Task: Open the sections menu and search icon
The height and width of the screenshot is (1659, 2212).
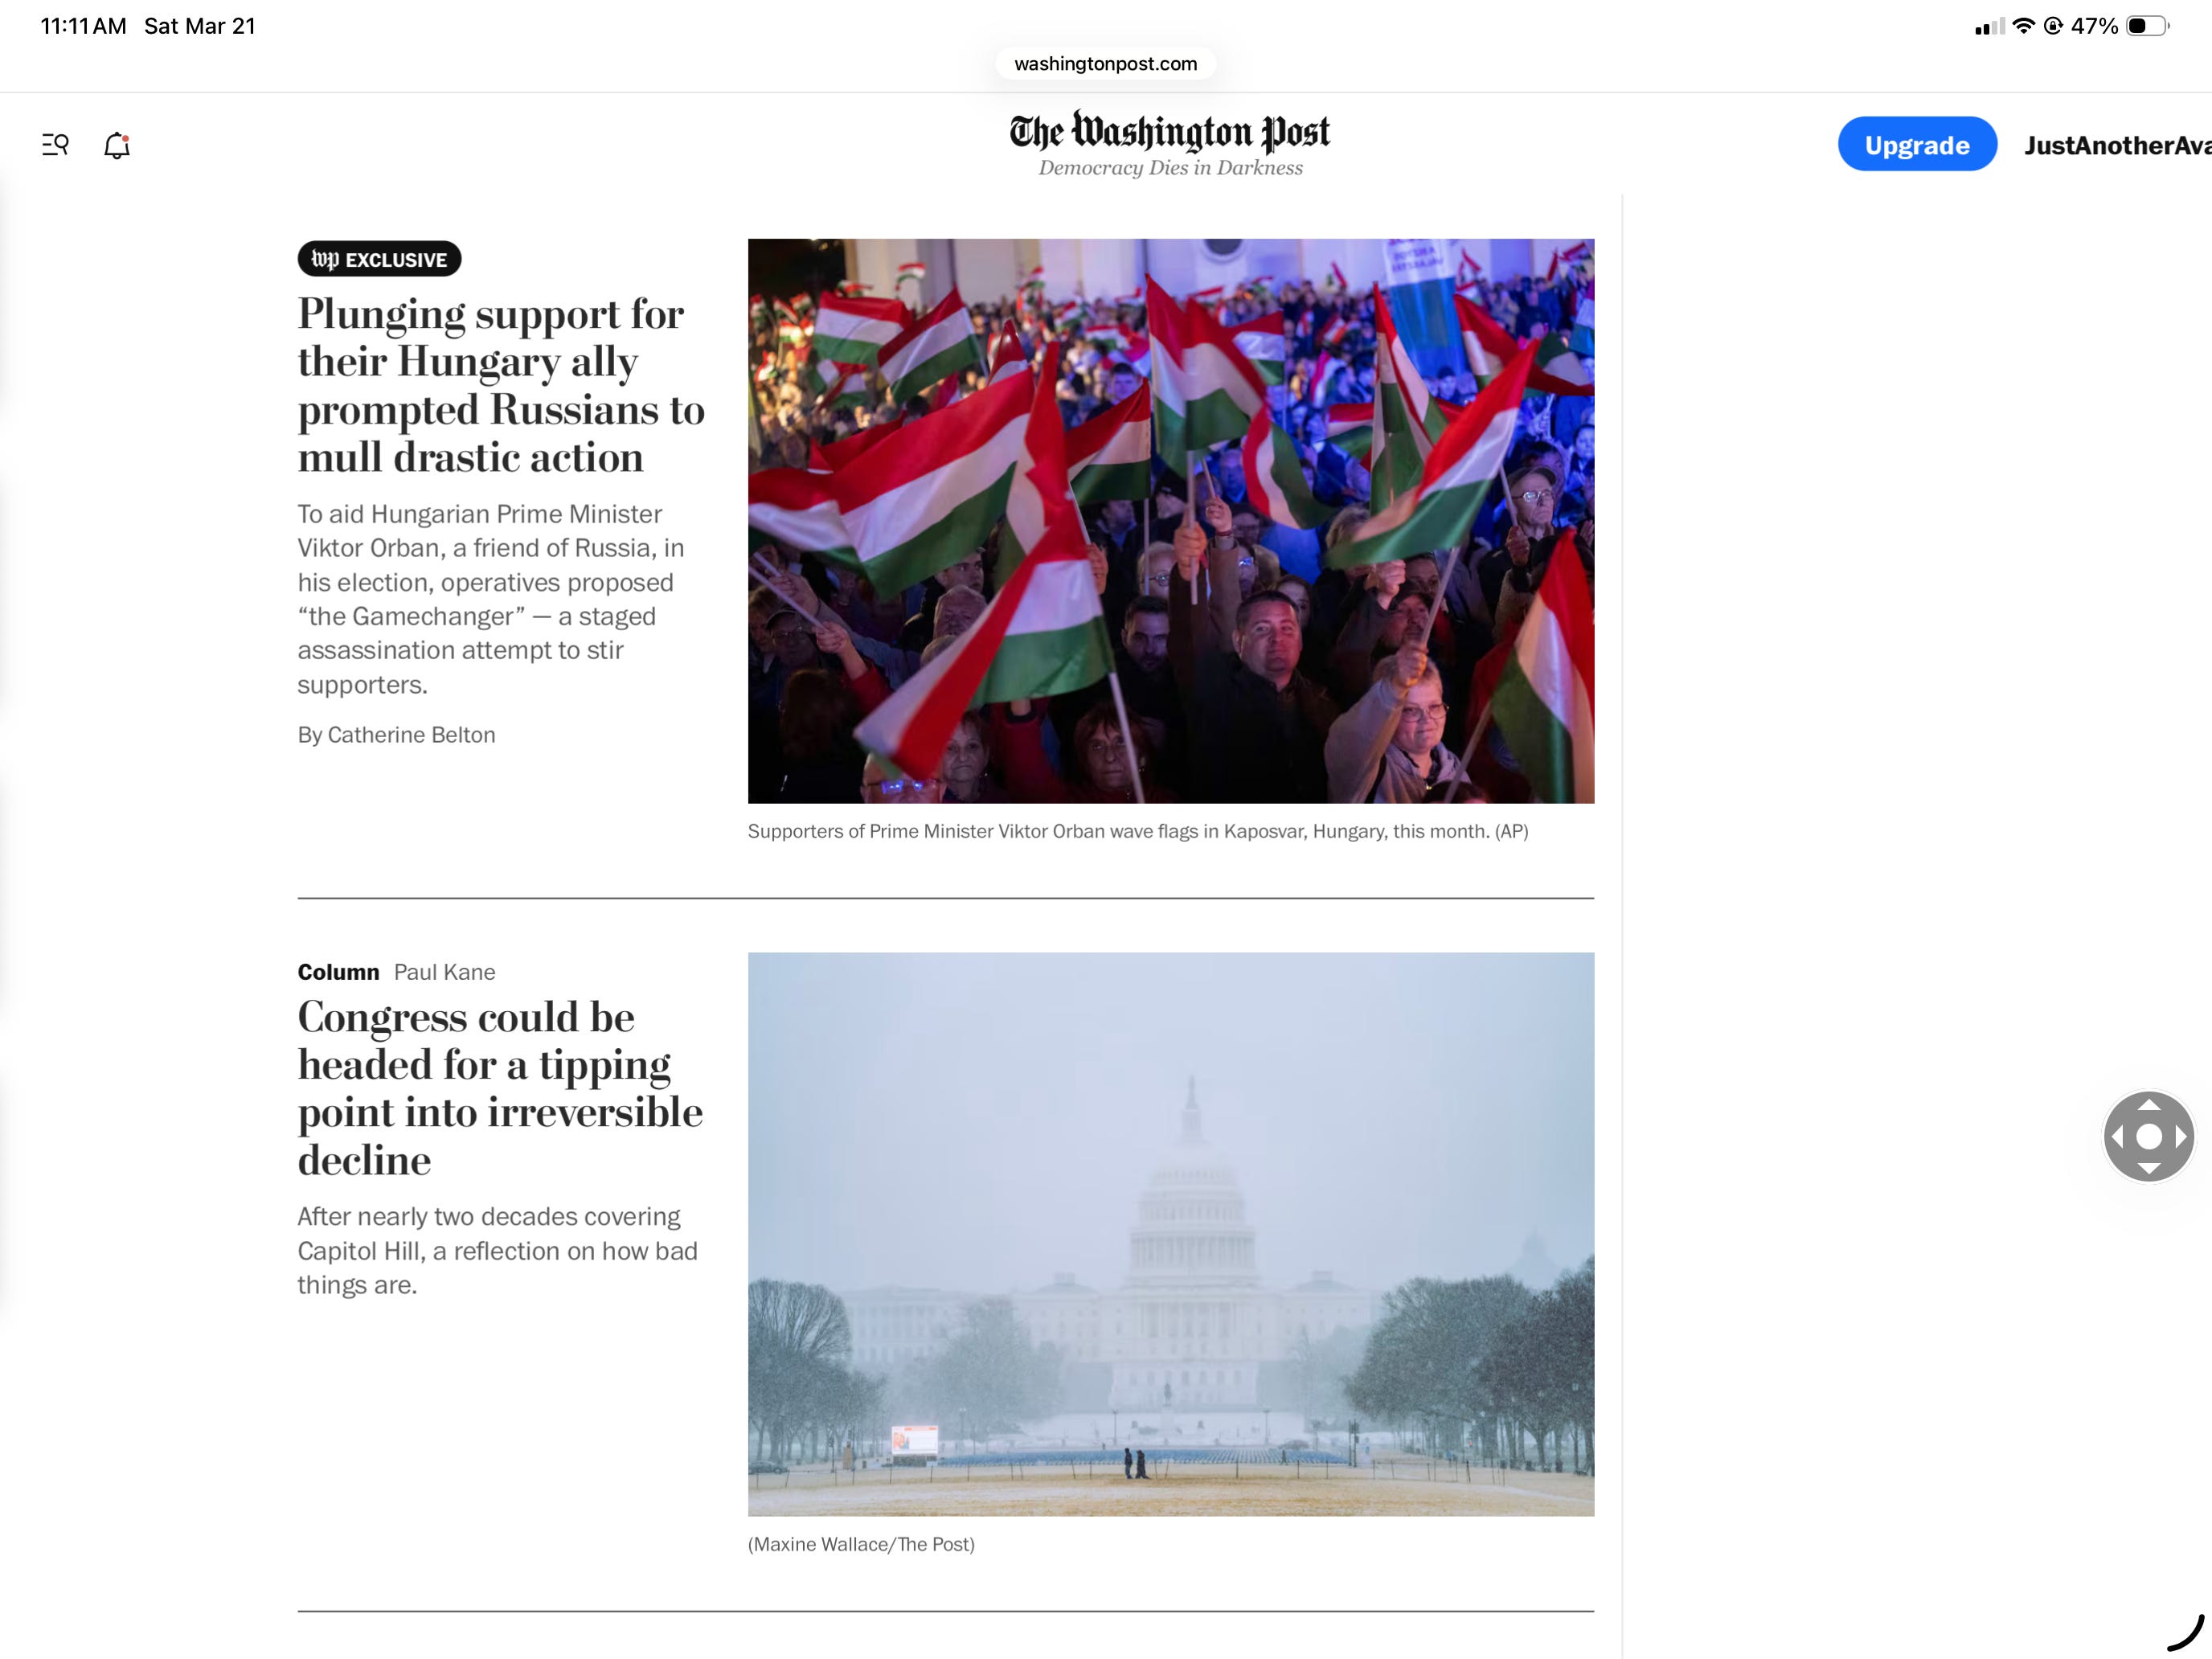Action: pyautogui.click(x=55, y=145)
